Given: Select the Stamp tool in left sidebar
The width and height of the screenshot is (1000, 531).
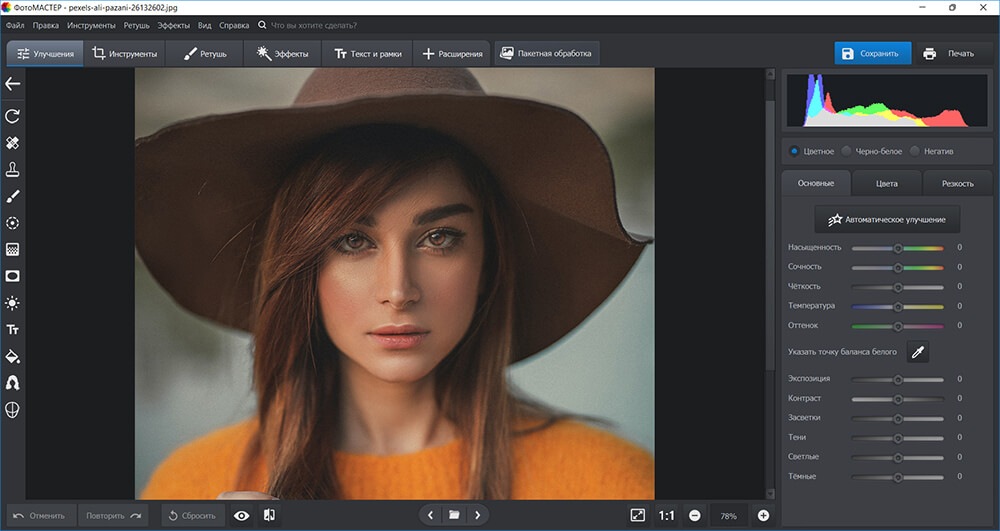Looking at the screenshot, I should coord(12,170).
